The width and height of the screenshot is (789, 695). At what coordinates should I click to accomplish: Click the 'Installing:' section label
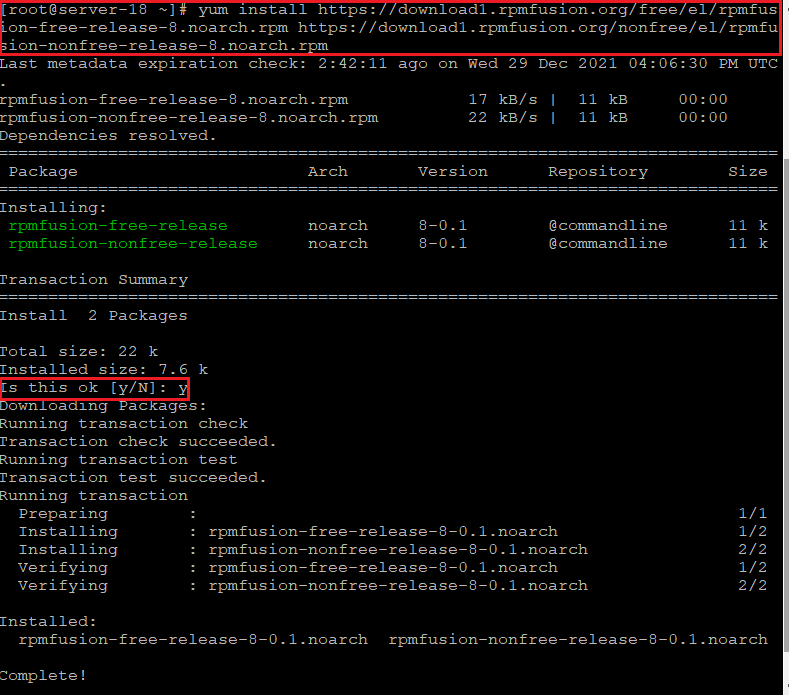tap(53, 208)
